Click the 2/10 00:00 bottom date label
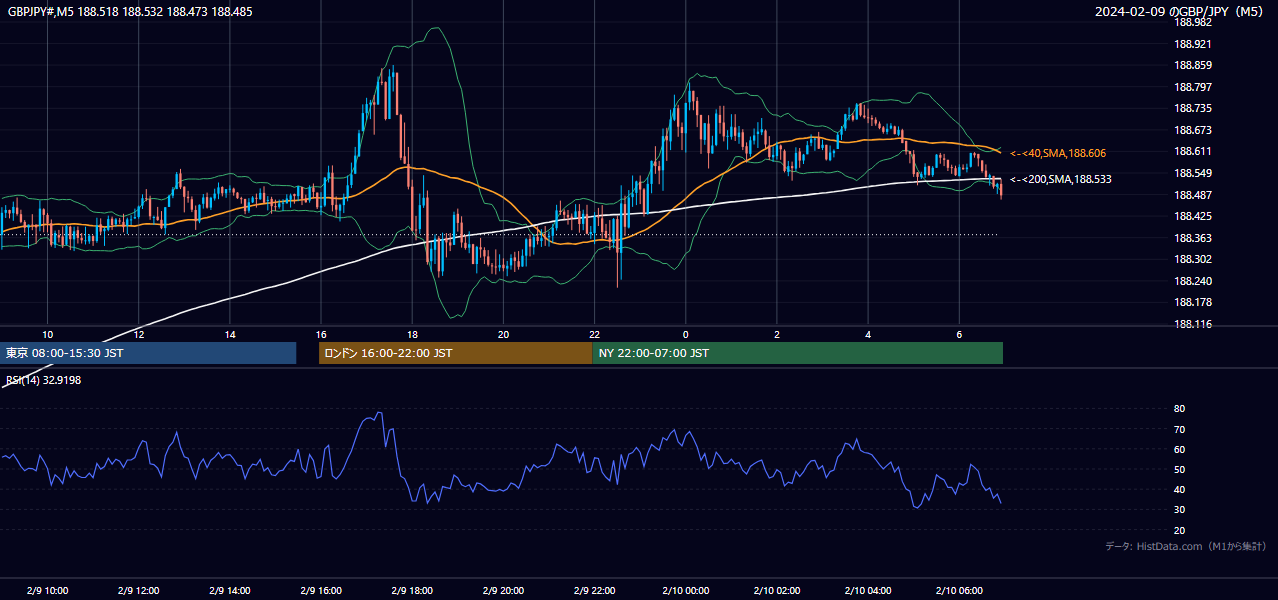 pos(686,591)
